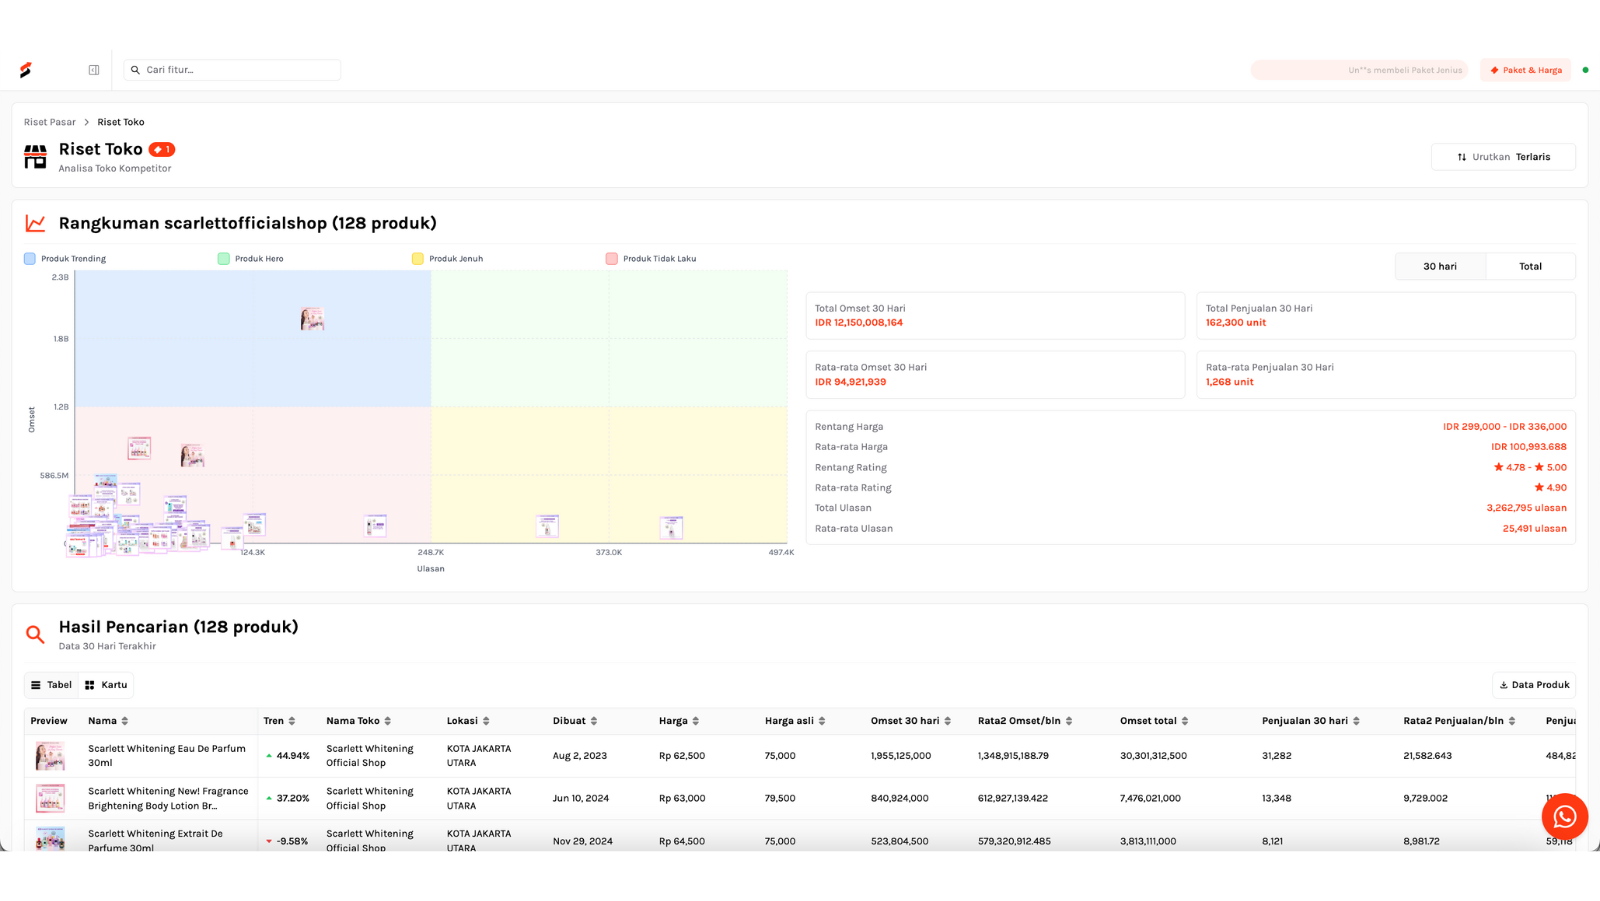Open the Paket & Harga button
The width and height of the screenshot is (1600, 901).
[1526, 70]
